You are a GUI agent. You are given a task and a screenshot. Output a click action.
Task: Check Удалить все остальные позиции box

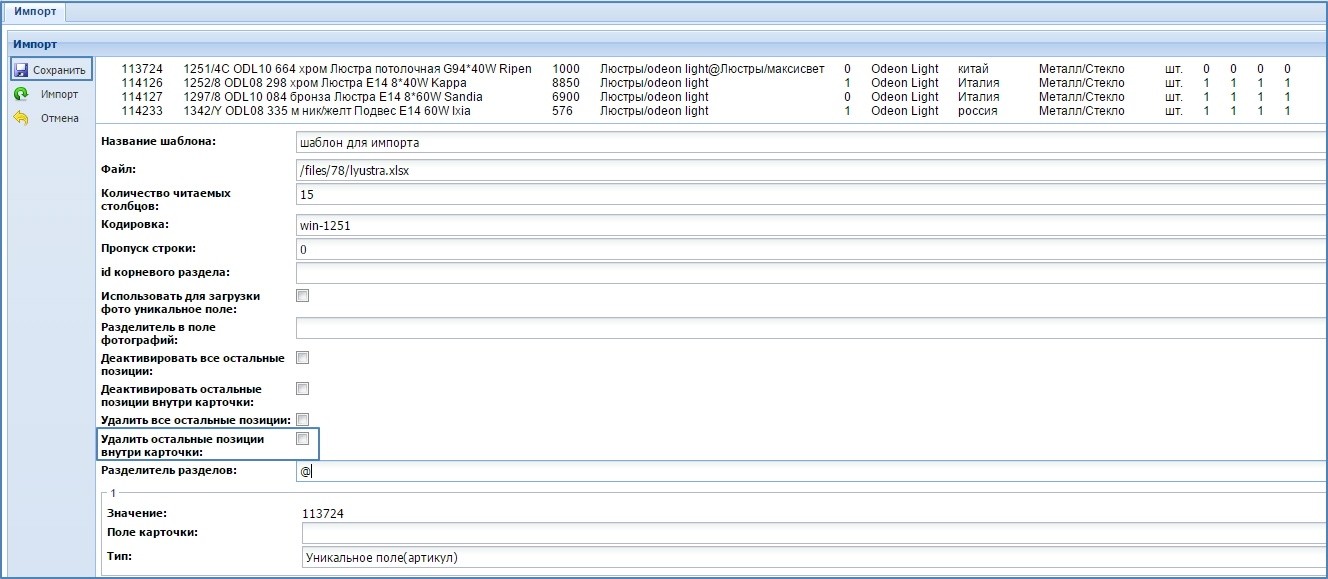click(303, 420)
